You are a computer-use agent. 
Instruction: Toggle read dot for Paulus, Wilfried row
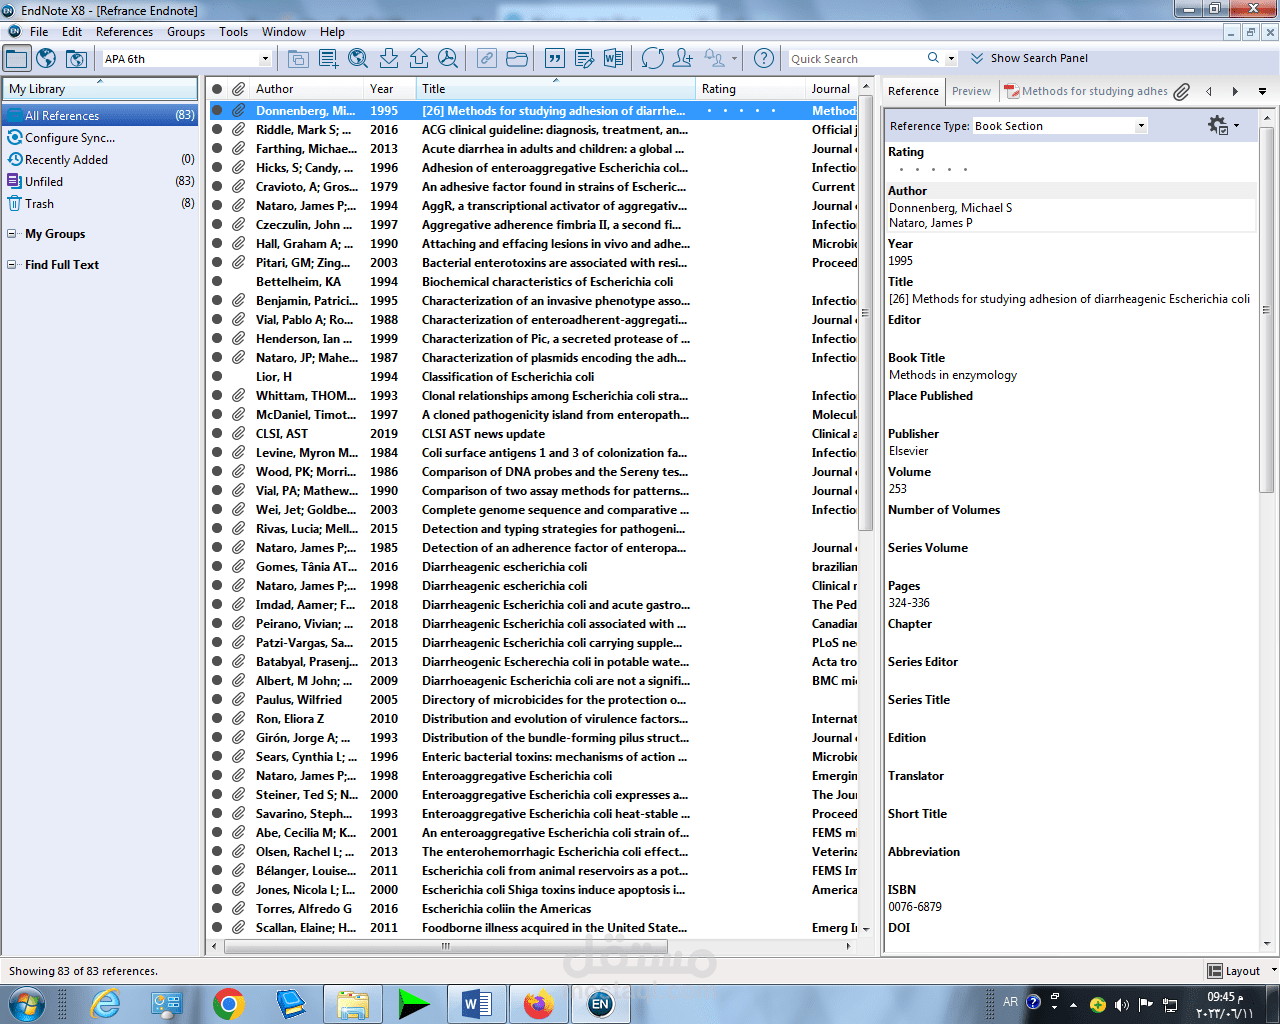(217, 700)
